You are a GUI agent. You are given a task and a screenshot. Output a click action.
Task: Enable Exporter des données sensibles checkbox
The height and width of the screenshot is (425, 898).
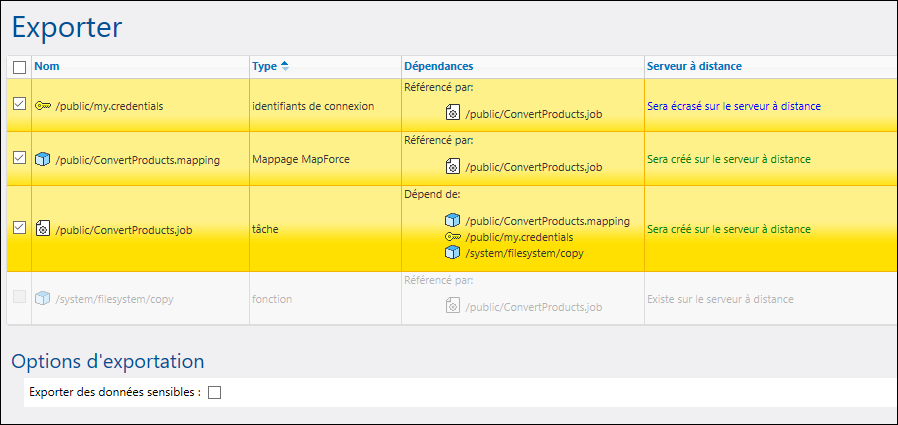pyautogui.click(x=214, y=392)
